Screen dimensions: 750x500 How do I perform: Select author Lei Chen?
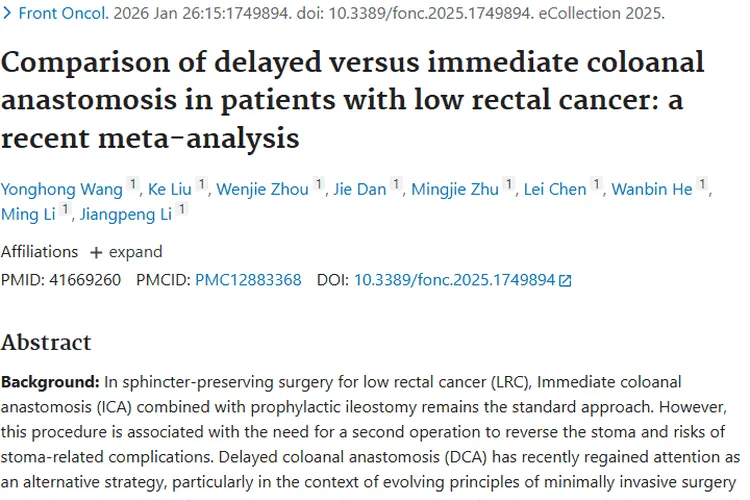pyautogui.click(x=555, y=189)
